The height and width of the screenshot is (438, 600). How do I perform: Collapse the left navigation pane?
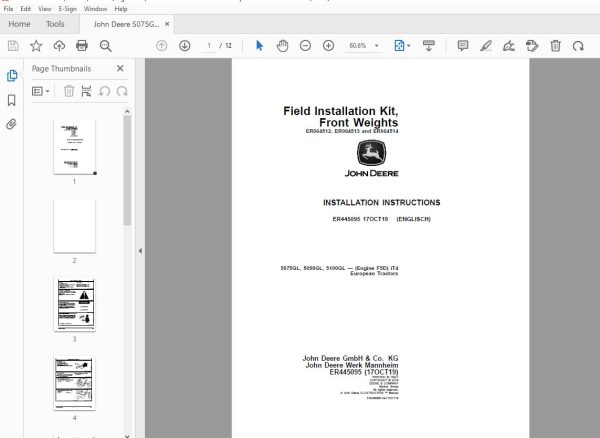click(140, 251)
